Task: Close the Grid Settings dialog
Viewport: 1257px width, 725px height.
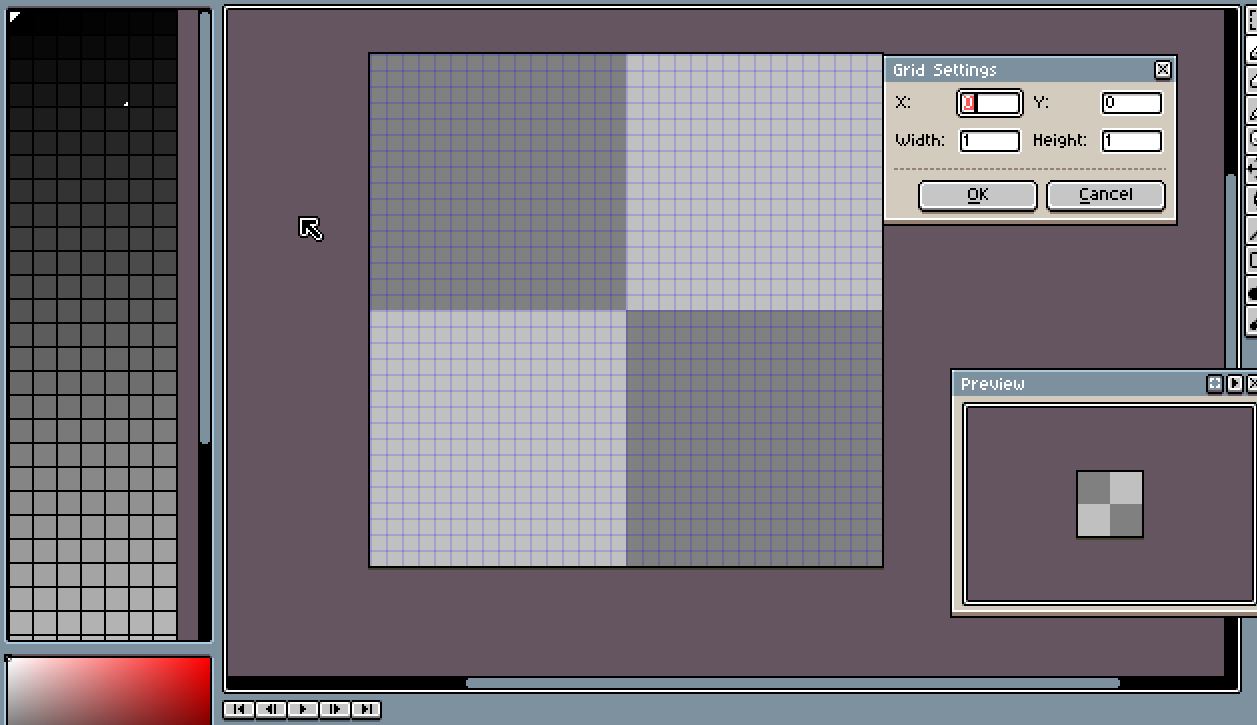Action: [x=1162, y=70]
